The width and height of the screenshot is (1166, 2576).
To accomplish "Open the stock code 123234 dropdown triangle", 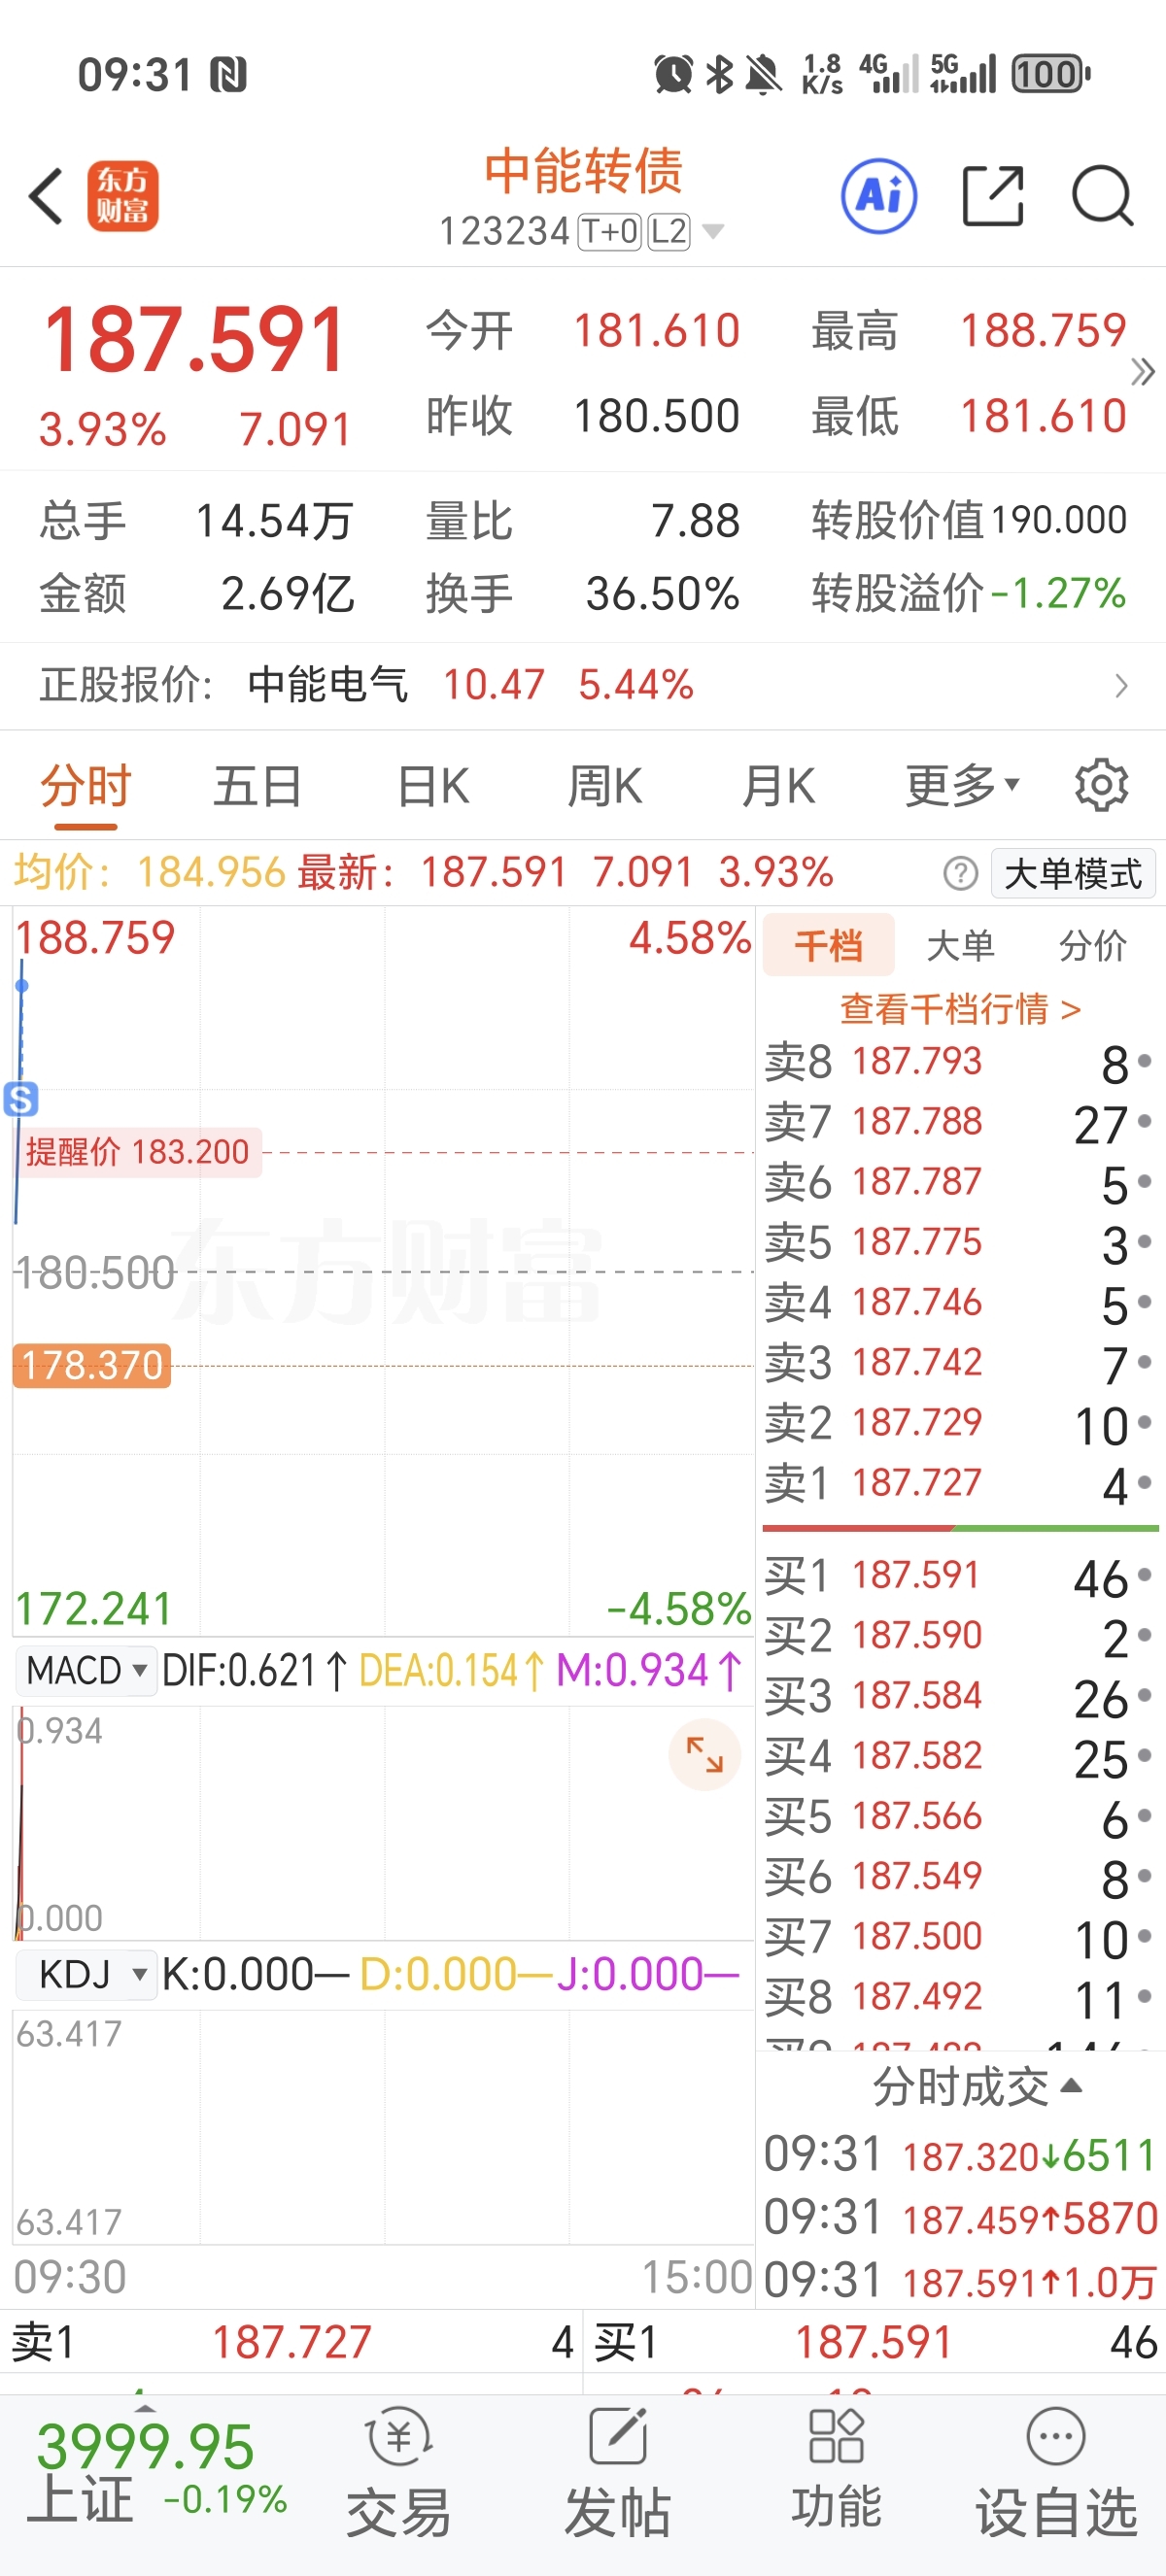I will [x=713, y=232].
